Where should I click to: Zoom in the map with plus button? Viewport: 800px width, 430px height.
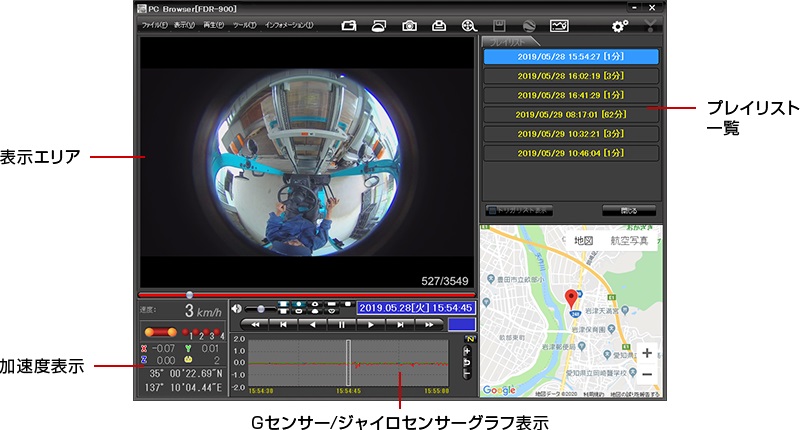coord(647,353)
